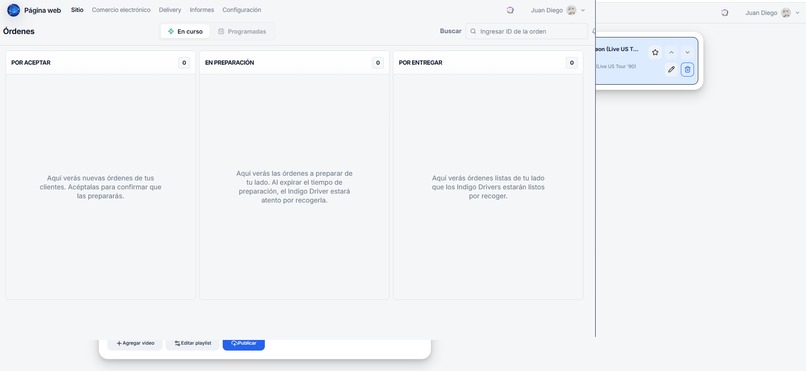Image resolution: width=806 pixels, height=371 pixels.
Task: Click the Juan Diego name in the right background window
Action: (762, 13)
